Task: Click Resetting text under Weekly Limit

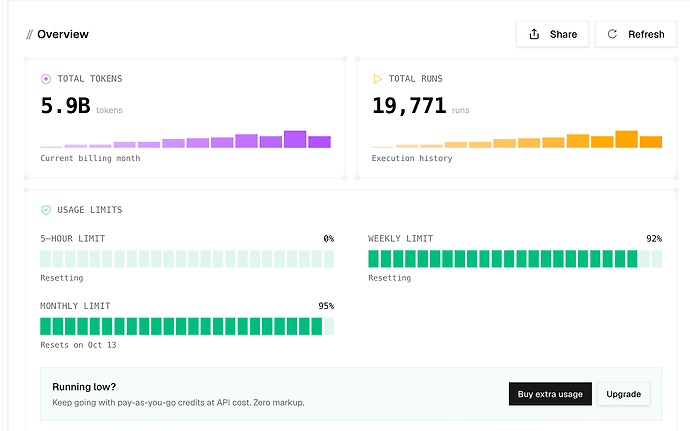Action: [x=389, y=278]
